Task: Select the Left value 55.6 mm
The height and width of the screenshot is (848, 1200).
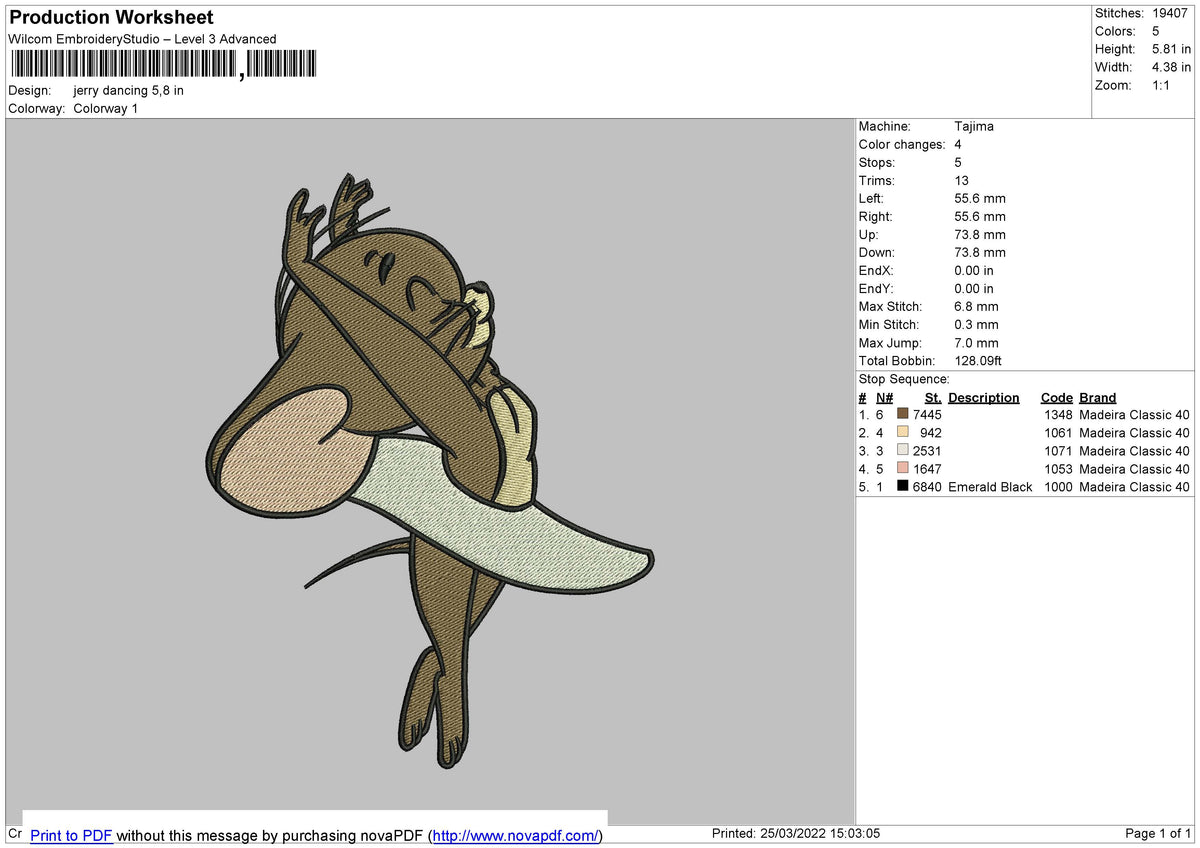Action: coord(980,199)
